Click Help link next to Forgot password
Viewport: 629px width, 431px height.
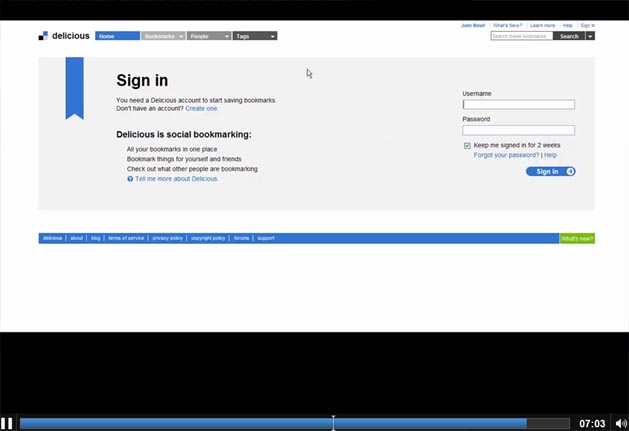coord(550,155)
